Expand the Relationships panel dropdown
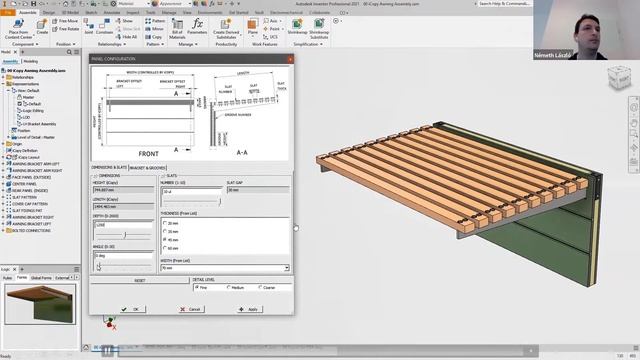 point(112,44)
